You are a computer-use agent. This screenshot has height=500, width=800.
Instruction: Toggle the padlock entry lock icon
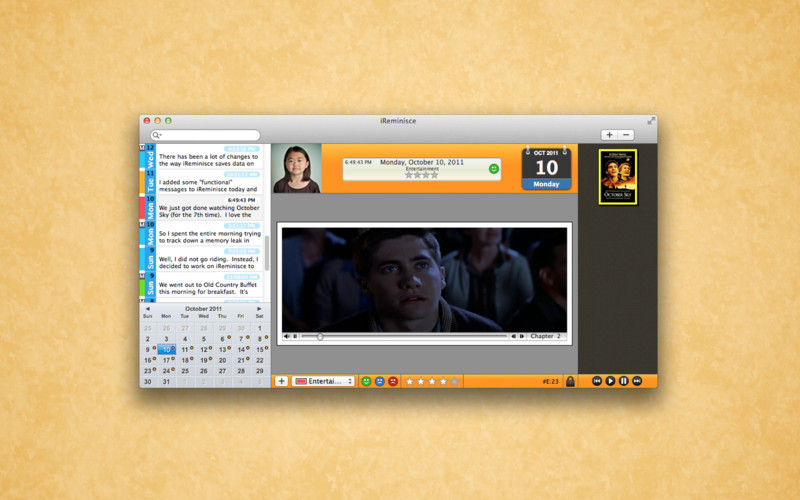[570, 381]
